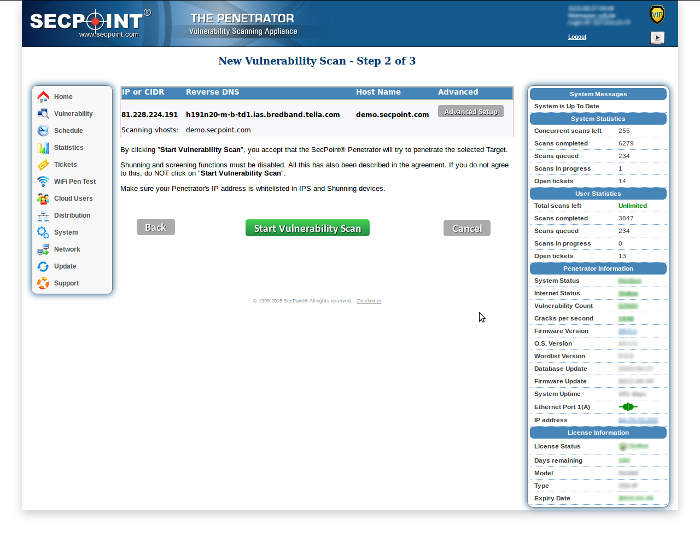Click the IP or CIDR column header
This screenshot has width=700, height=560.
143,92
